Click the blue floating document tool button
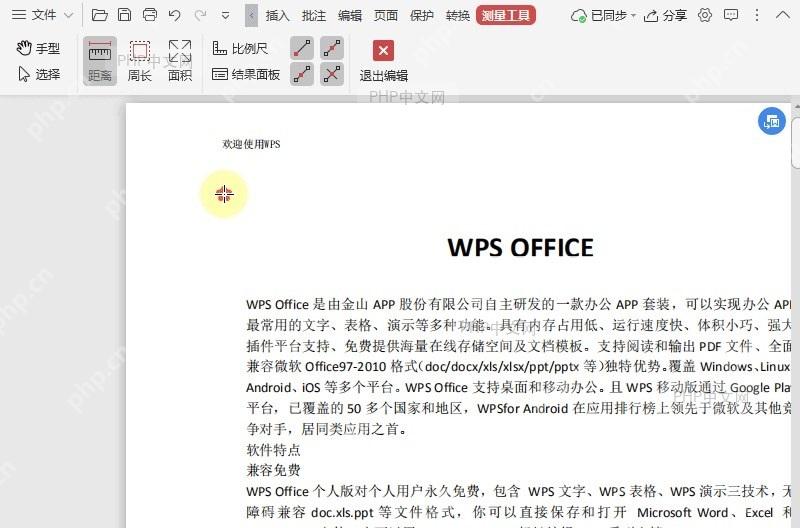The height and width of the screenshot is (528, 800). [771, 121]
